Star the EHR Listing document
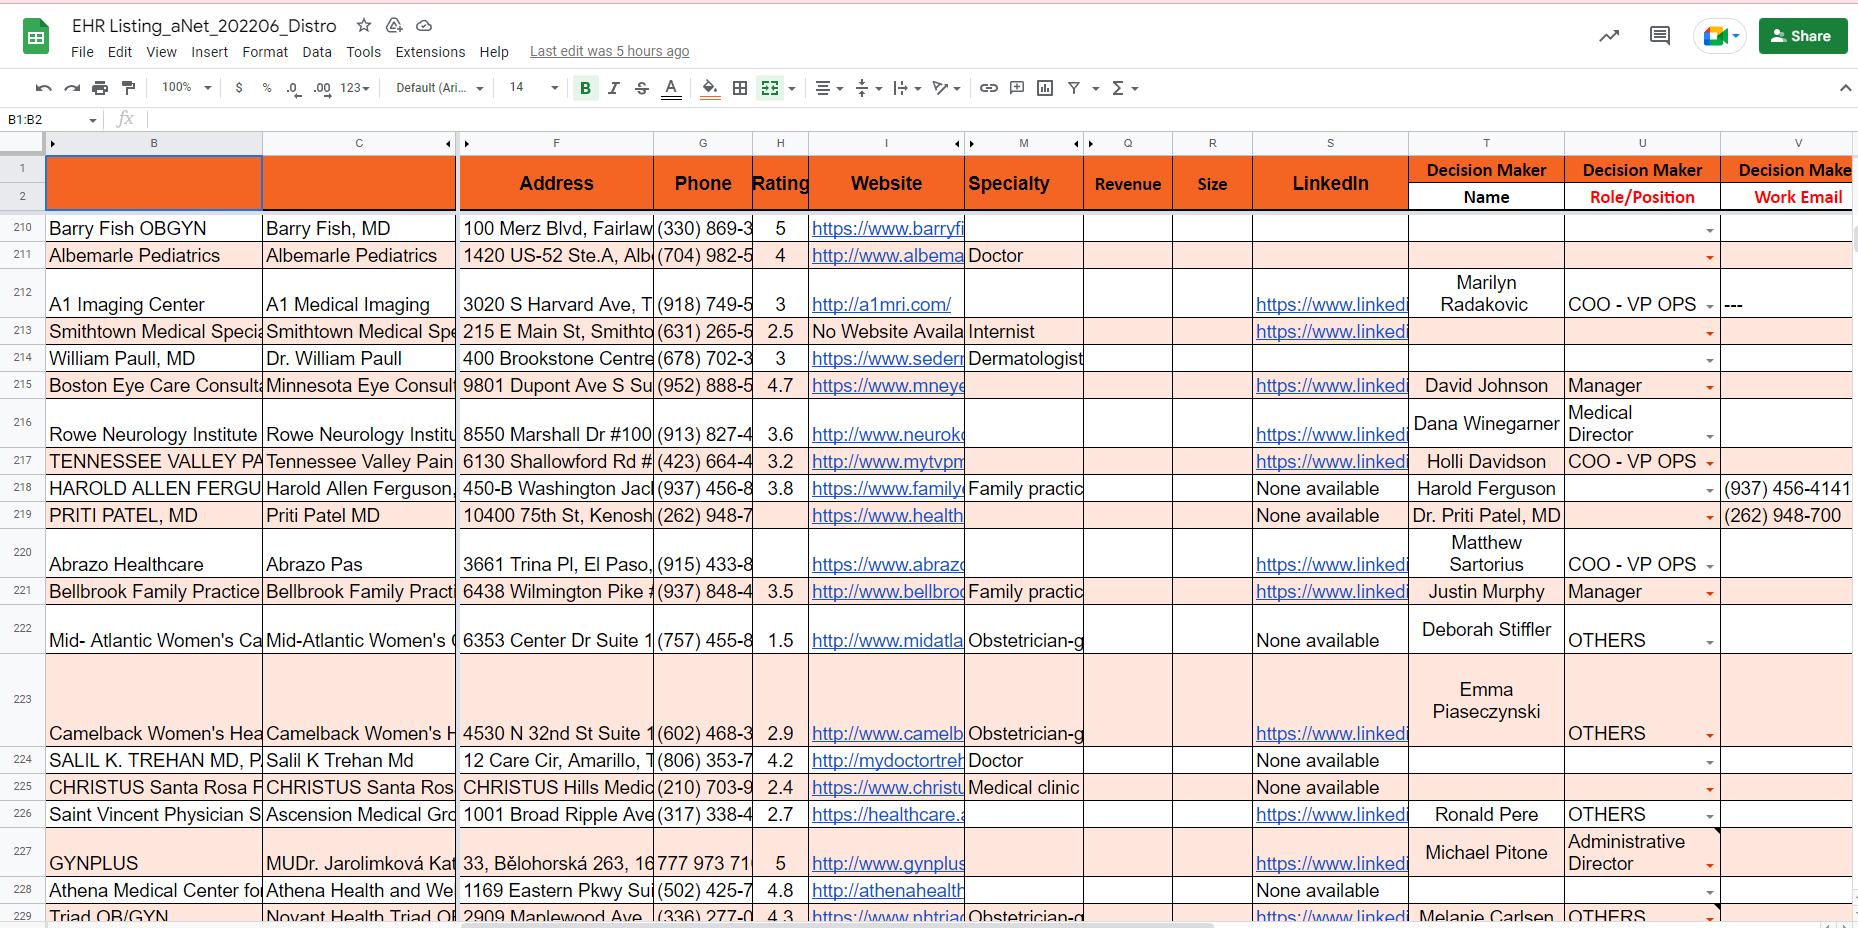The height and width of the screenshot is (928, 1858). tap(364, 25)
